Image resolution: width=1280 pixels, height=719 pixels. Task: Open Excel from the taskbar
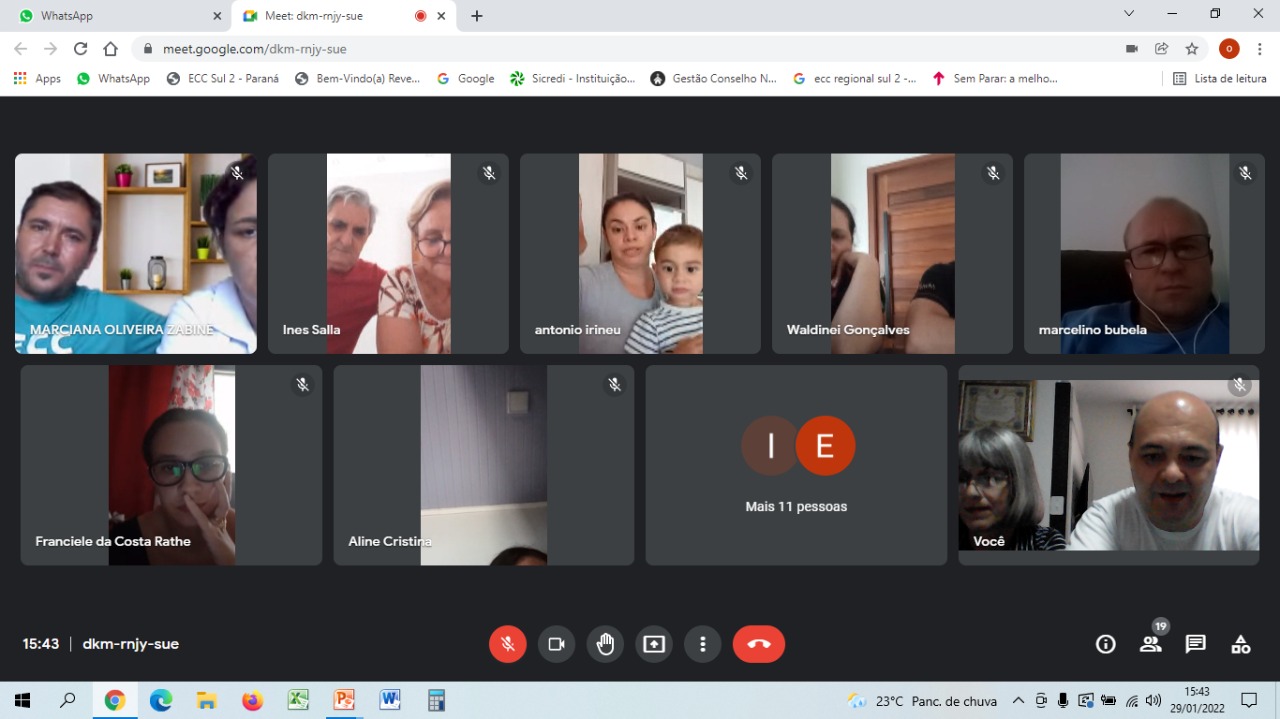tap(298, 701)
